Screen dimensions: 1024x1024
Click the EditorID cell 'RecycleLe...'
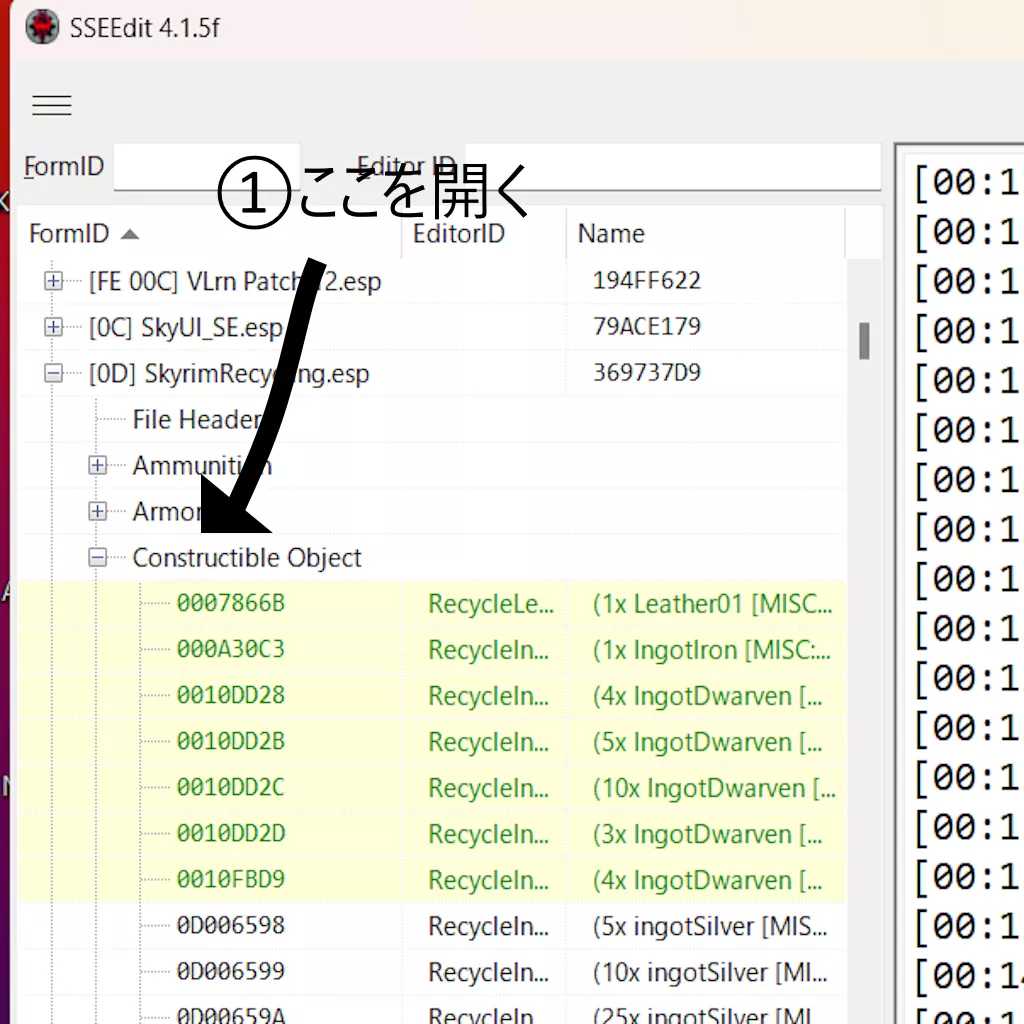point(491,604)
